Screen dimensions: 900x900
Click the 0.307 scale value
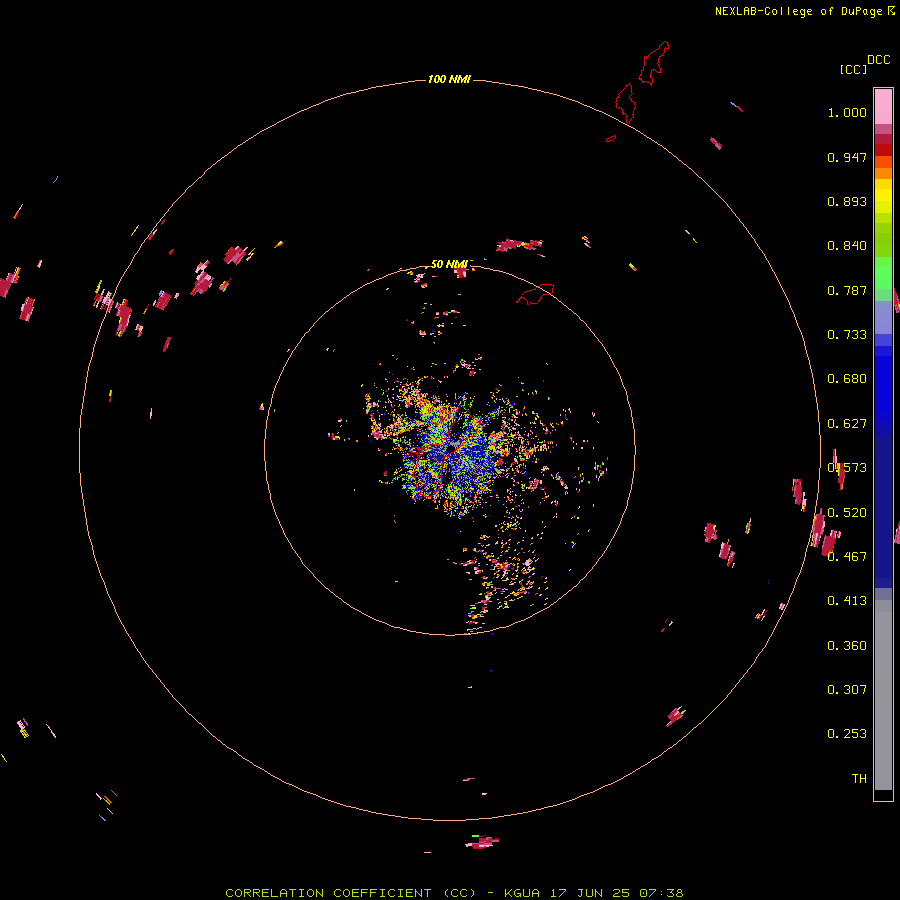coord(847,690)
